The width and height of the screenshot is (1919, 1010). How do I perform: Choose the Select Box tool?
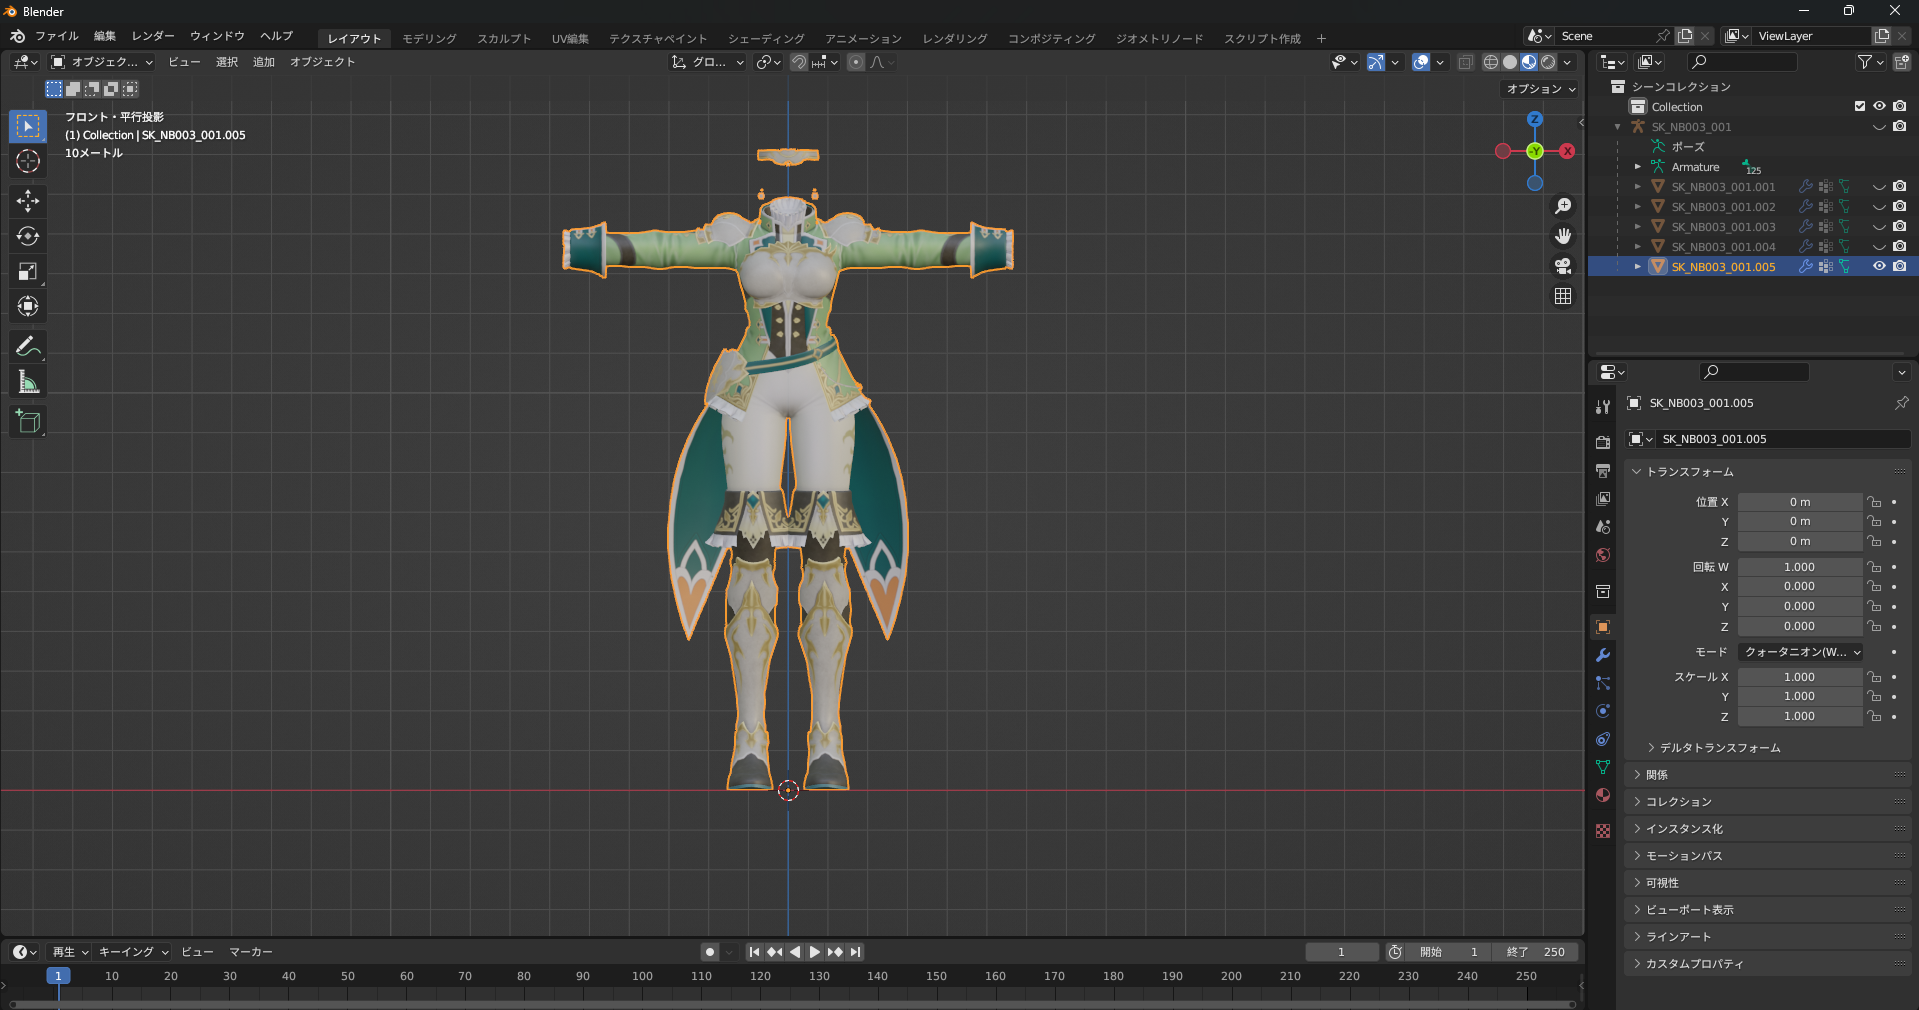coord(28,126)
